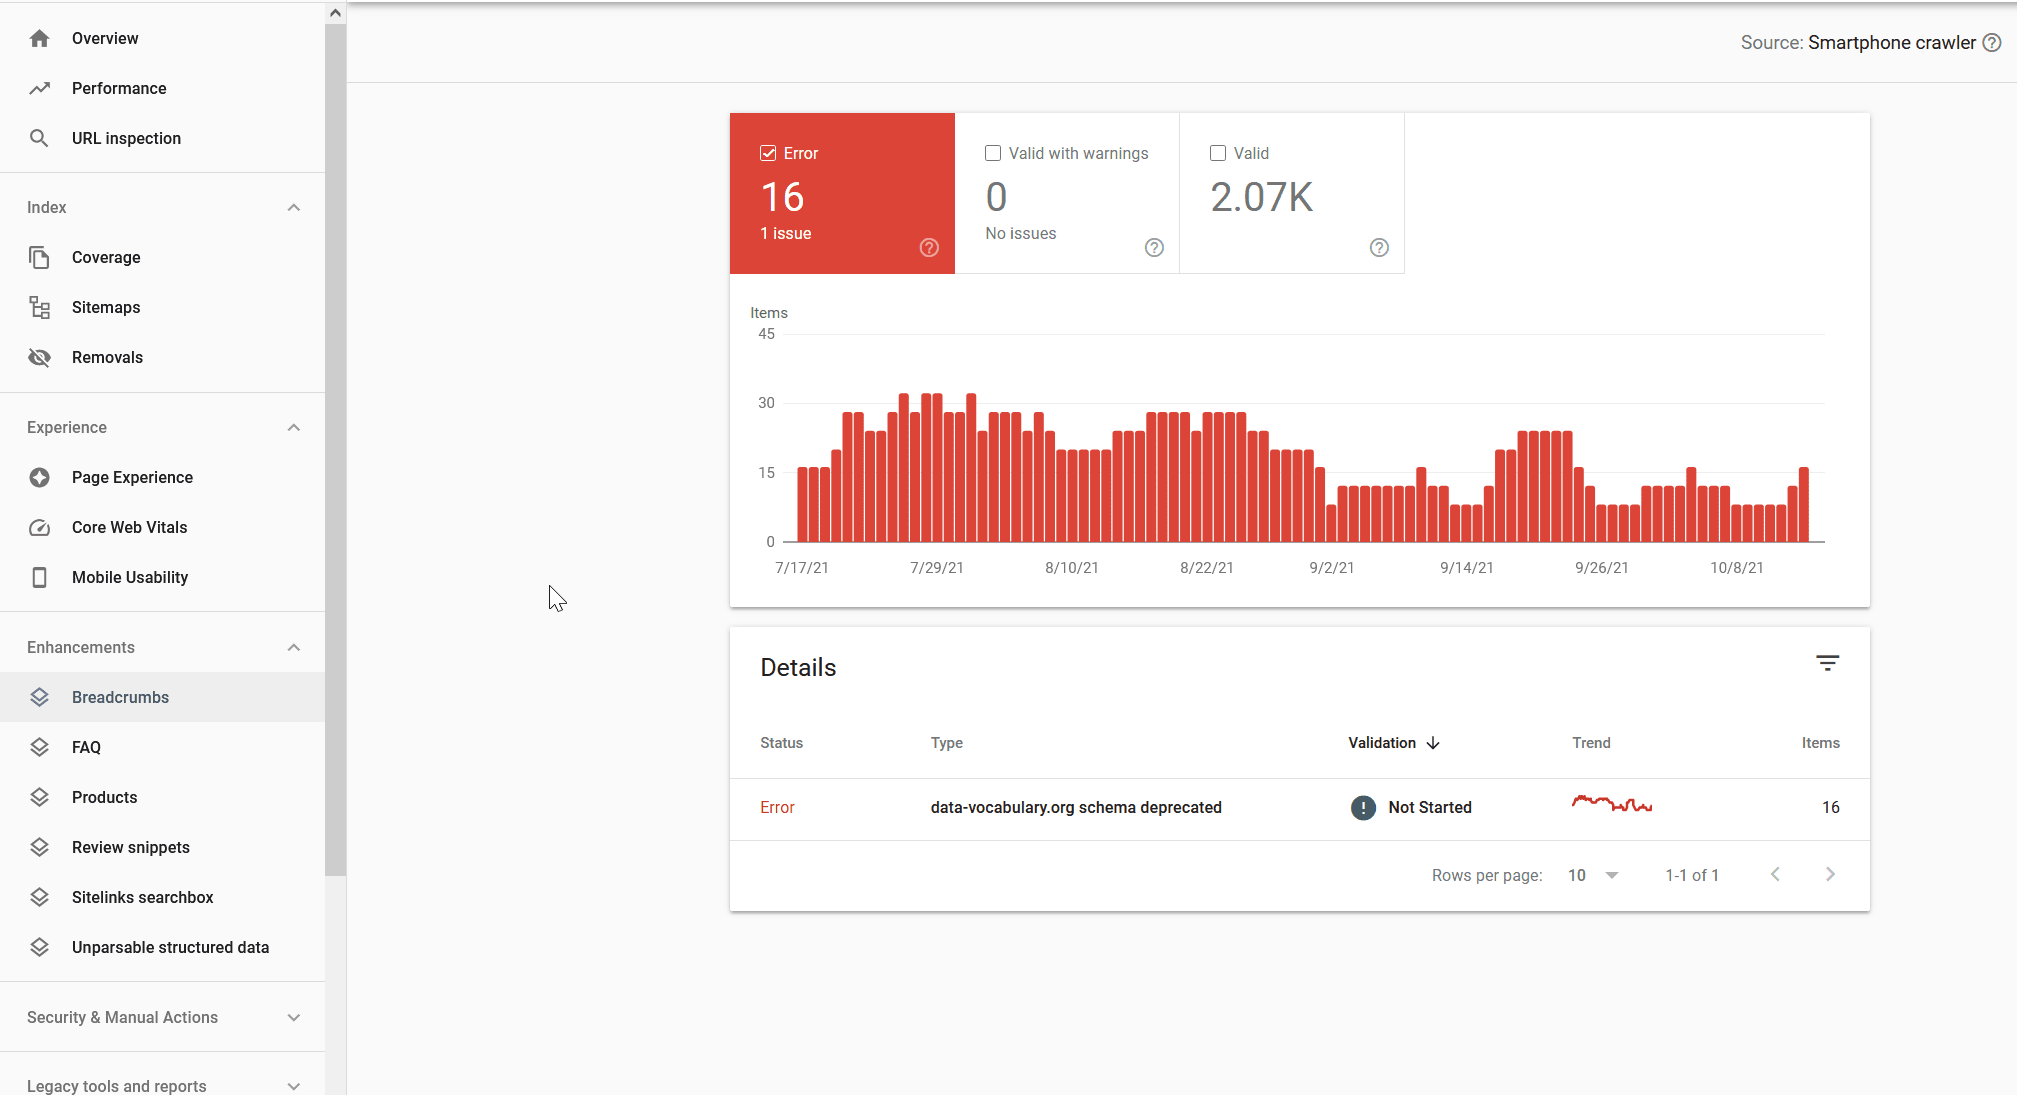This screenshot has width=2017, height=1095.
Task: Click the Core Web Vitals icon
Action: coord(39,526)
